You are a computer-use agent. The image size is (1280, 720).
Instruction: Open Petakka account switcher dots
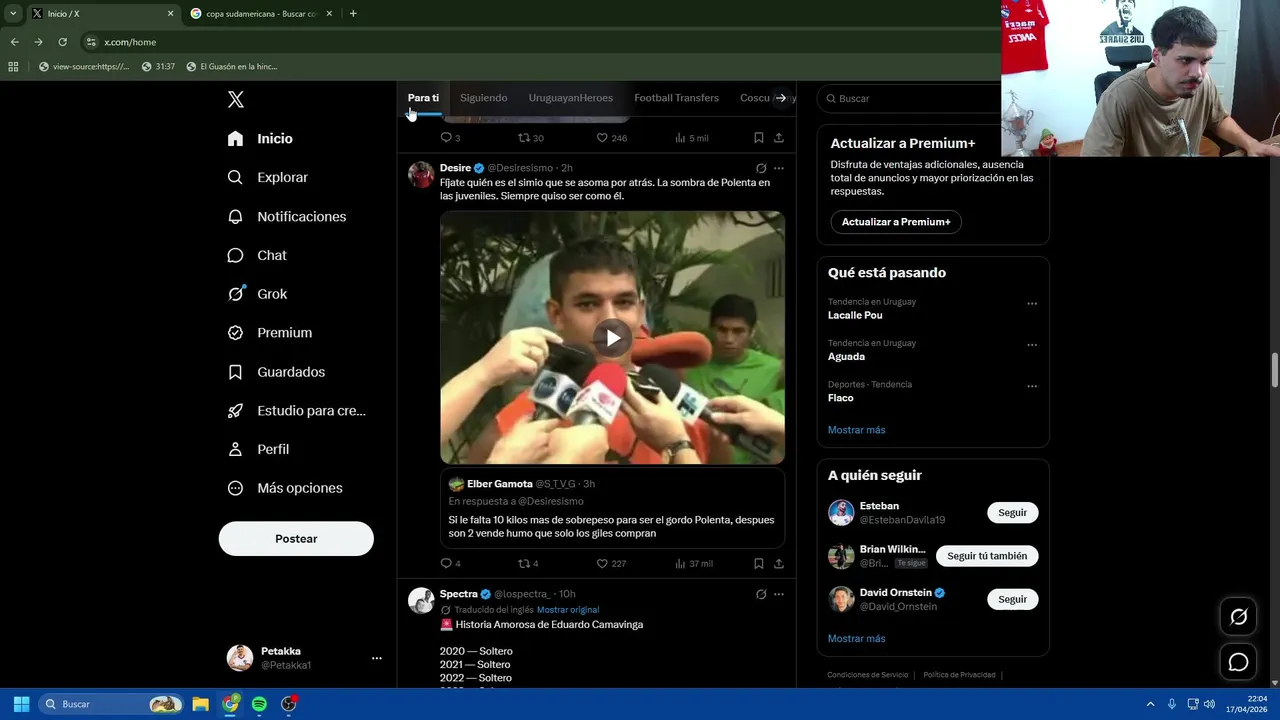377,658
